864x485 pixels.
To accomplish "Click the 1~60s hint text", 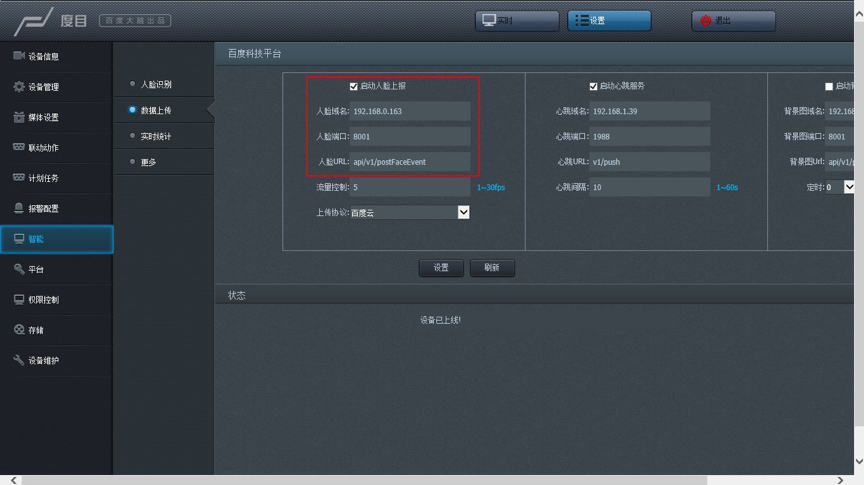I will pos(727,187).
